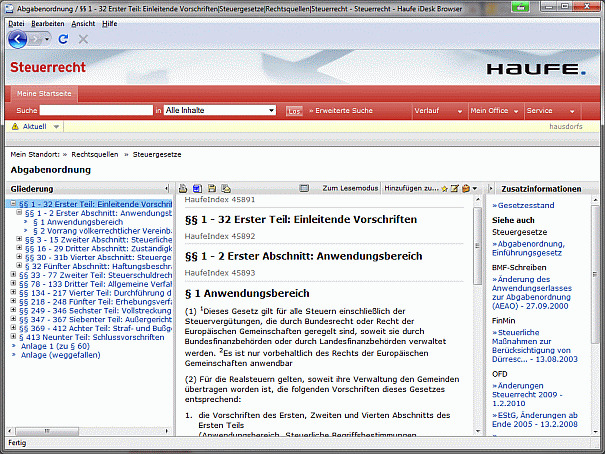This screenshot has width=605, height=454.
Task: Open Abgabenordnung, Einführungsgesetz link
Action: pyautogui.click(x=528, y=248)
